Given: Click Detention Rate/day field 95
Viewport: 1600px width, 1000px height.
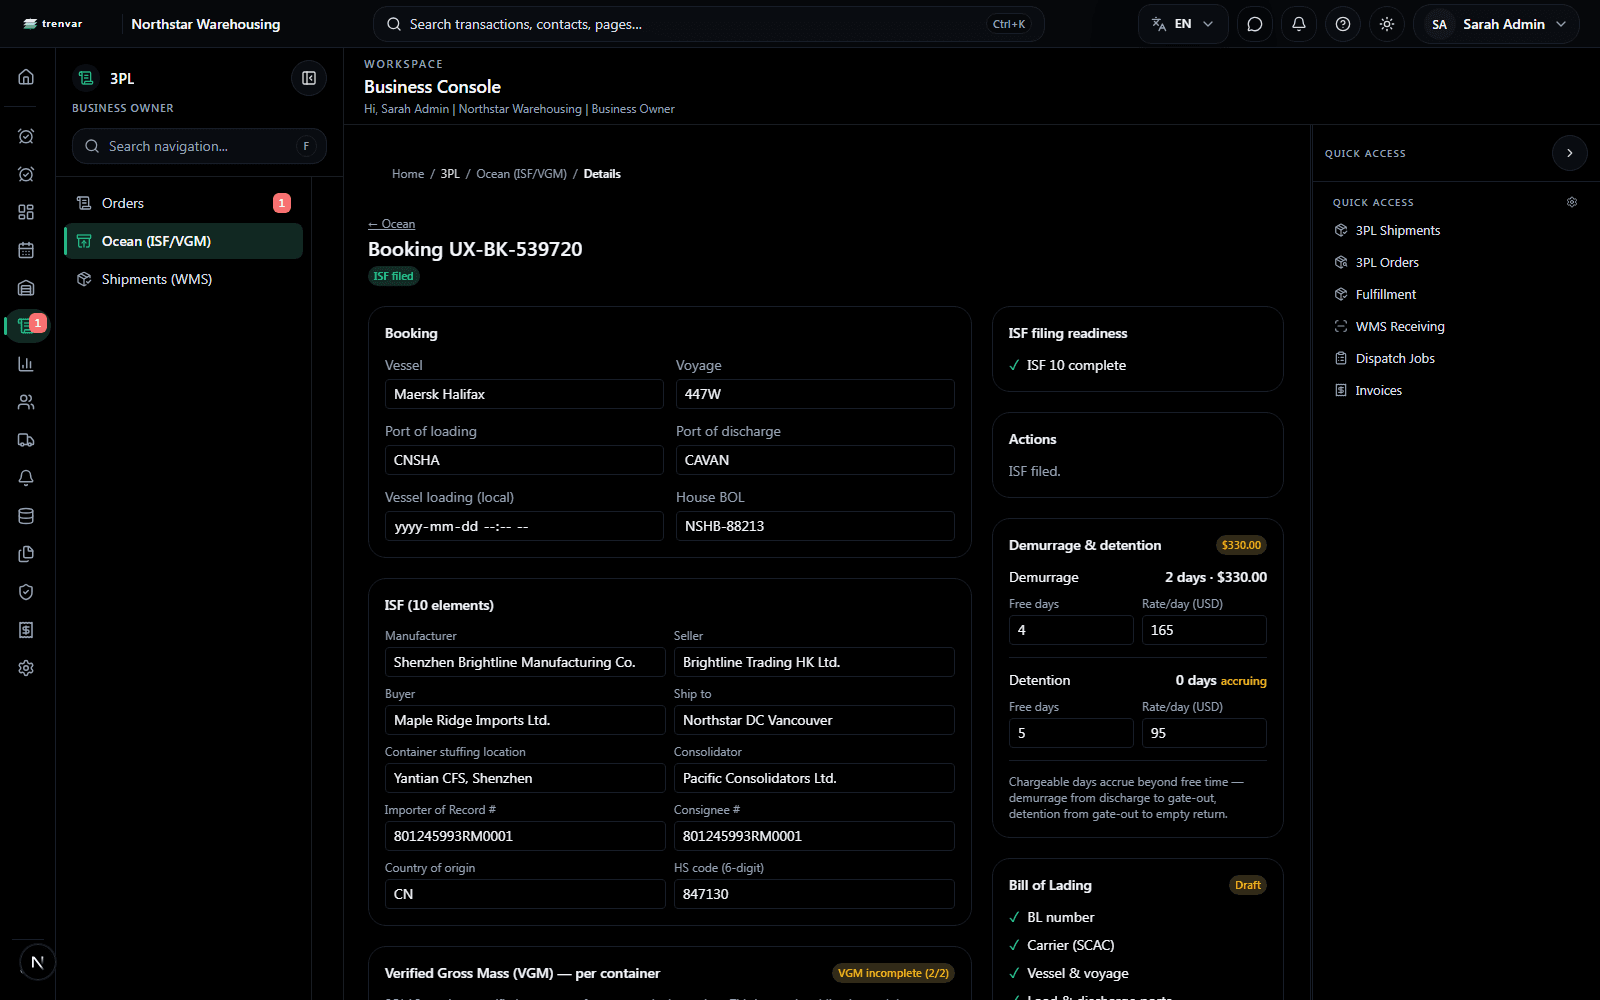Looking at the screenshot, I should tap(1204, 733).
